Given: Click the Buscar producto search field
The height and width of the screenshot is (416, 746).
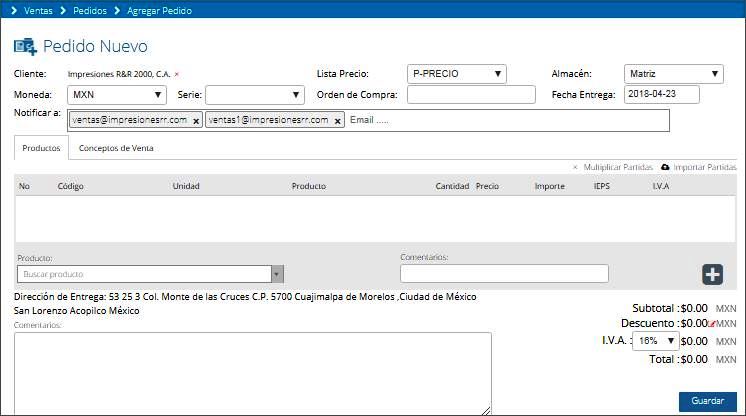Looking at the screenshot, I should click(x=144, y=274).
